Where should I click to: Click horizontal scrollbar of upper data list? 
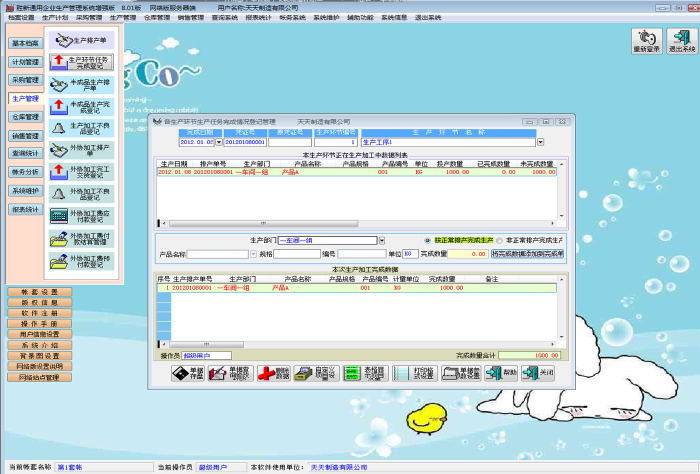pos(263,223)
